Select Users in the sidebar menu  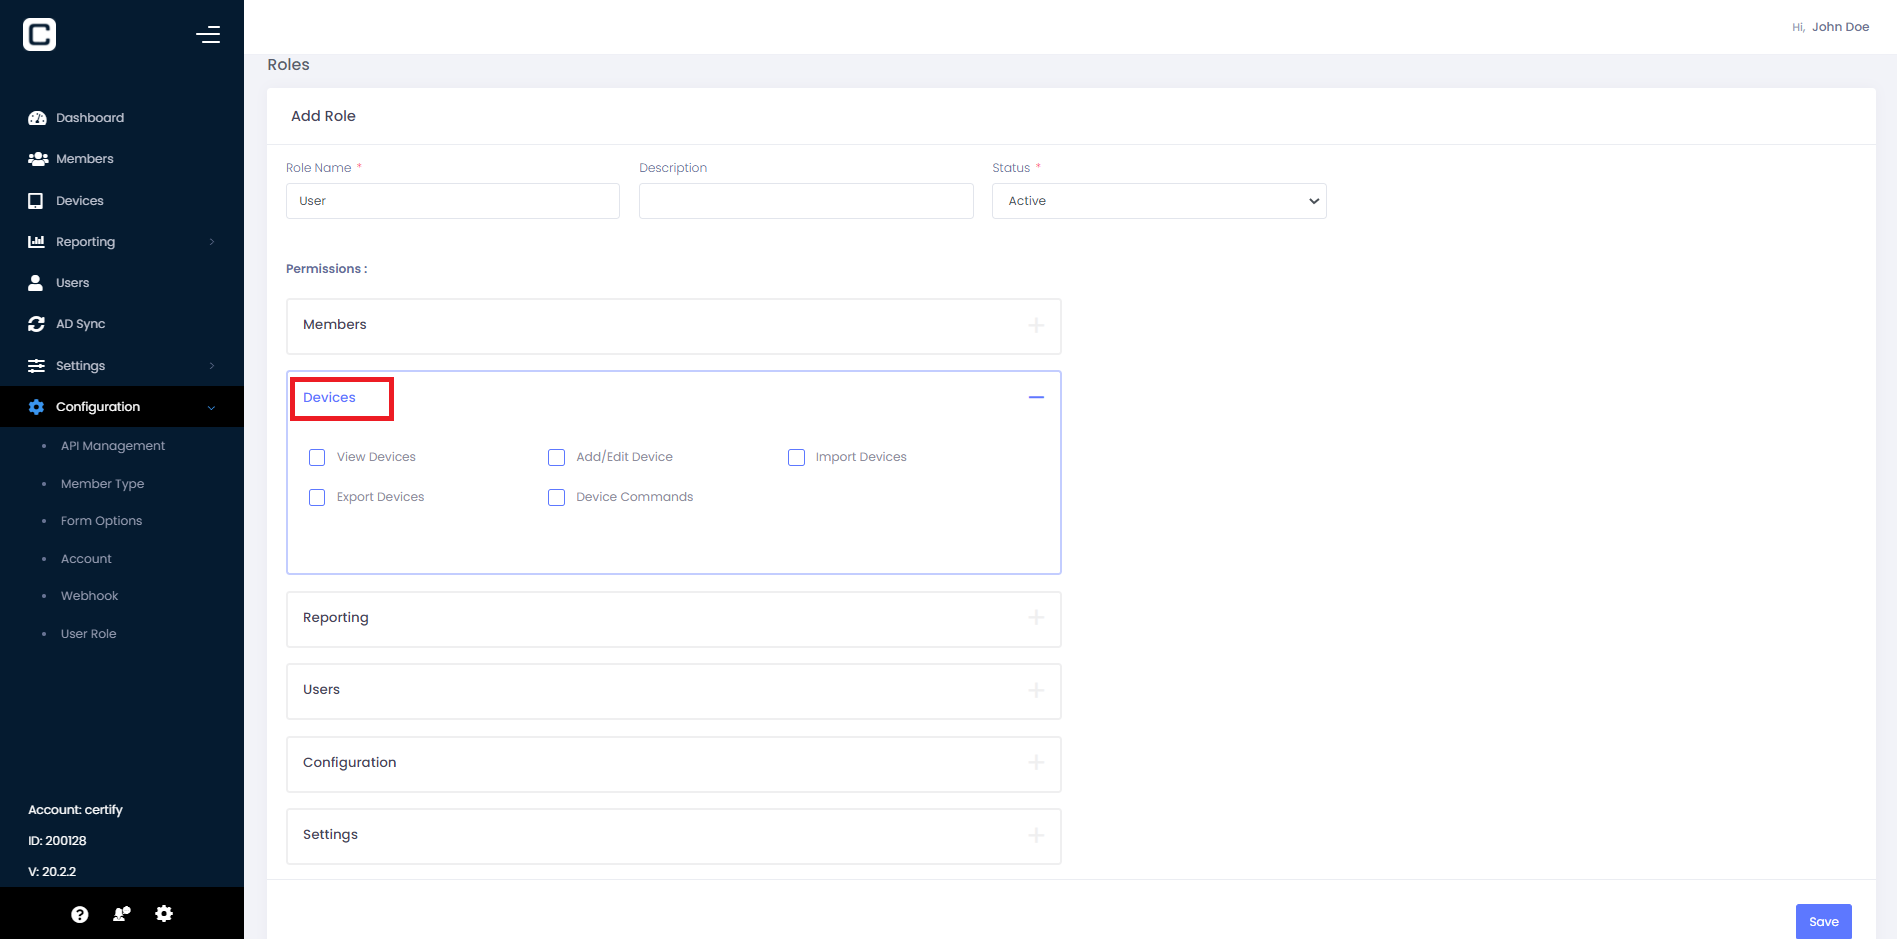(73, 283)
